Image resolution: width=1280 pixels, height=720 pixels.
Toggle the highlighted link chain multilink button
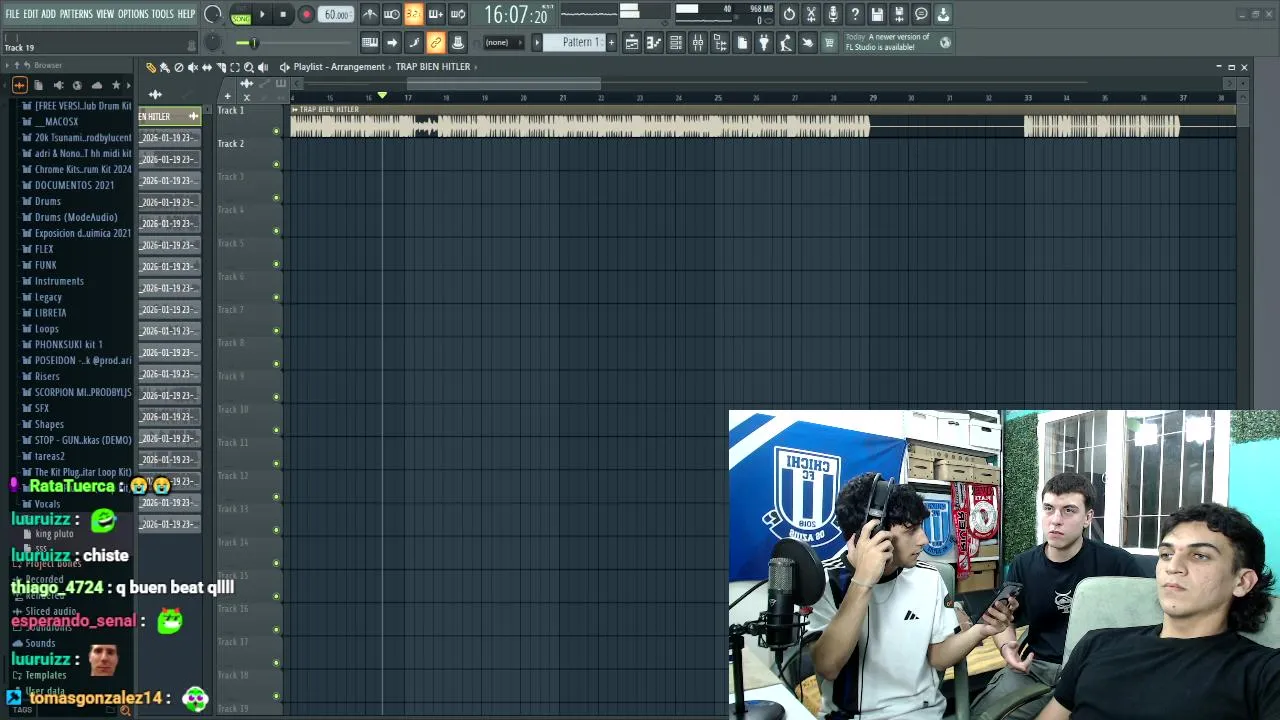pyautogui.click(x=436, y=42)
